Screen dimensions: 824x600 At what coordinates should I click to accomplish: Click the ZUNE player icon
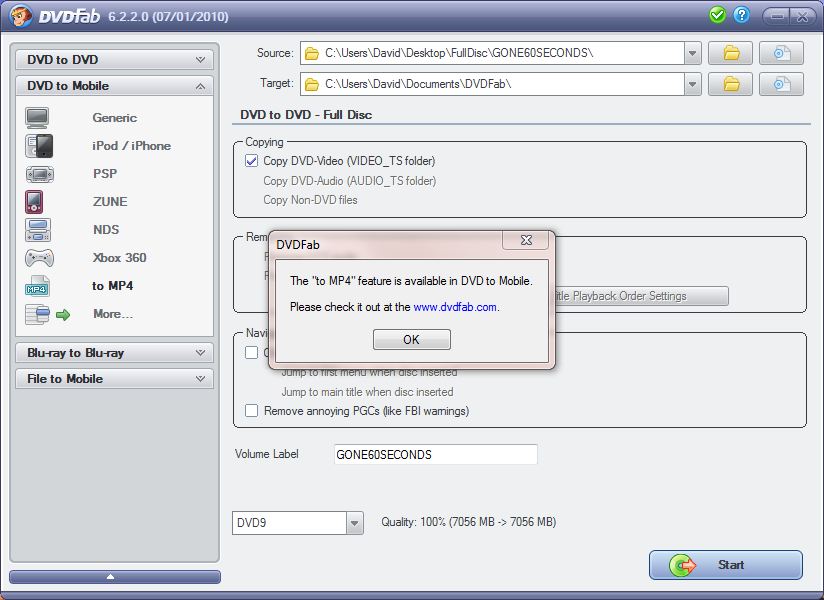pyautogui.click(x=34, y=202)
